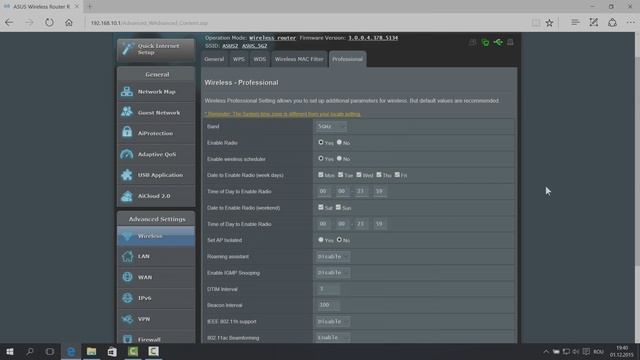
Task: Toggle the Sun weekend checkbox
Action: click(x=338, y=207)
